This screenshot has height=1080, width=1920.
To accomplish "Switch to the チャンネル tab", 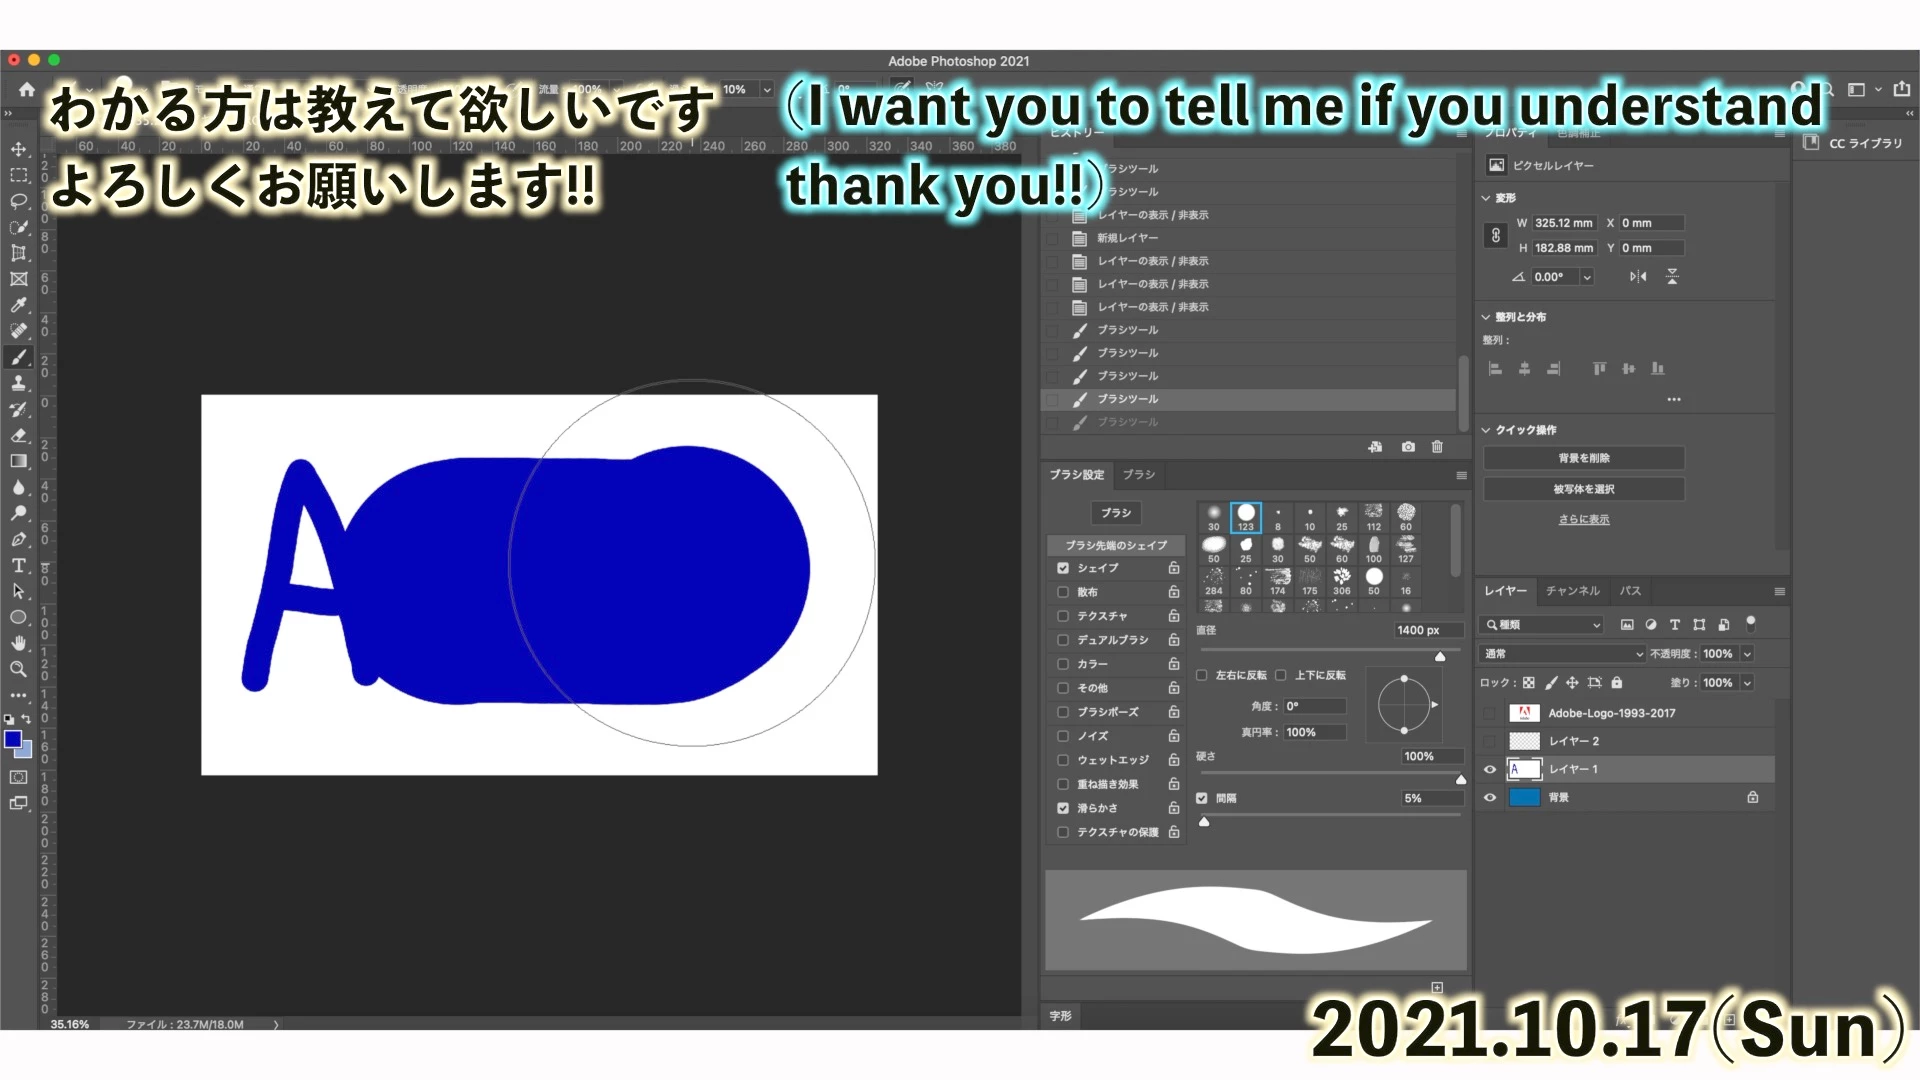I will click(1572, 591).
